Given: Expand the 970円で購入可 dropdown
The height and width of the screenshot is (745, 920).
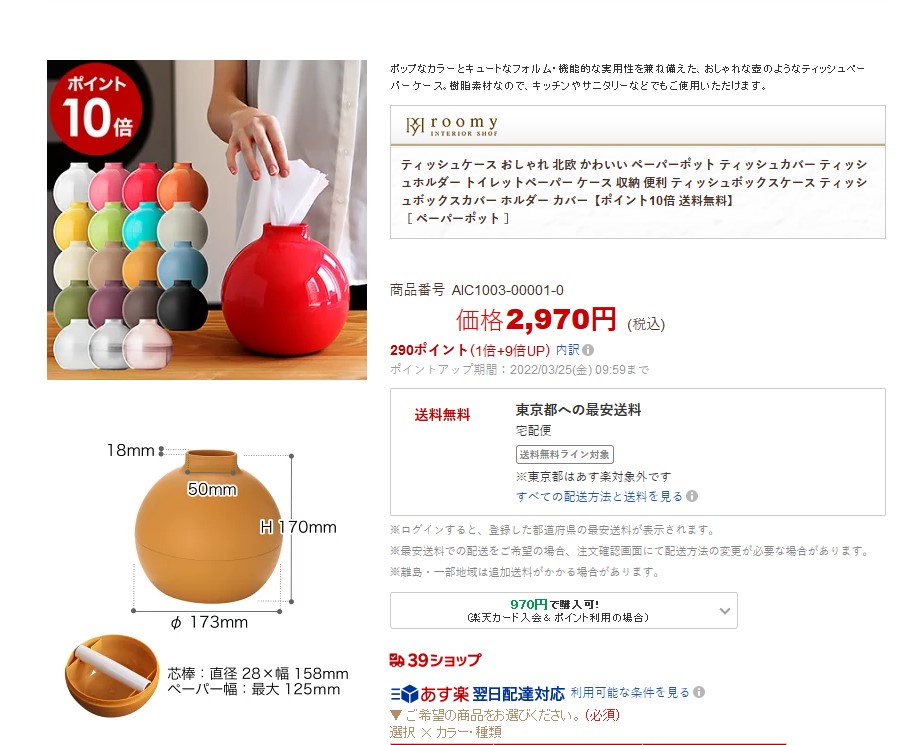Looking at the screenshot, I should [563, 611].
